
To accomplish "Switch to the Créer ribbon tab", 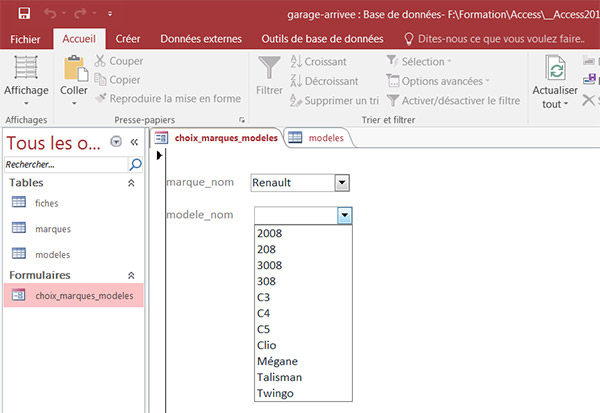I will 128,39.
